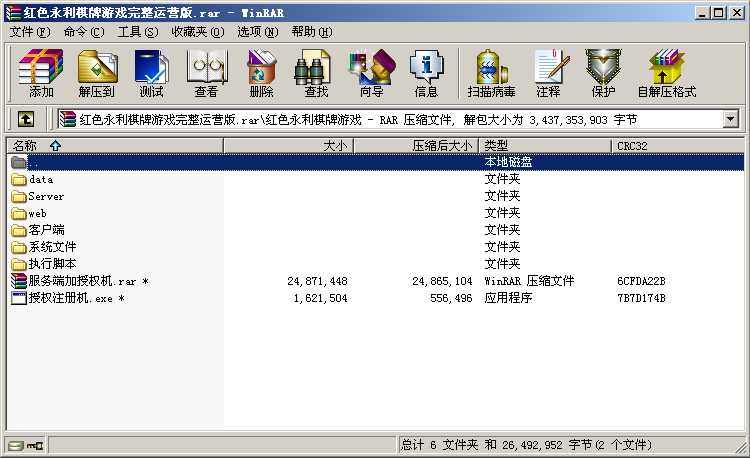Click the 执行脚本 folder icon
Screen dimensions: 750x458
coord(19,264)
